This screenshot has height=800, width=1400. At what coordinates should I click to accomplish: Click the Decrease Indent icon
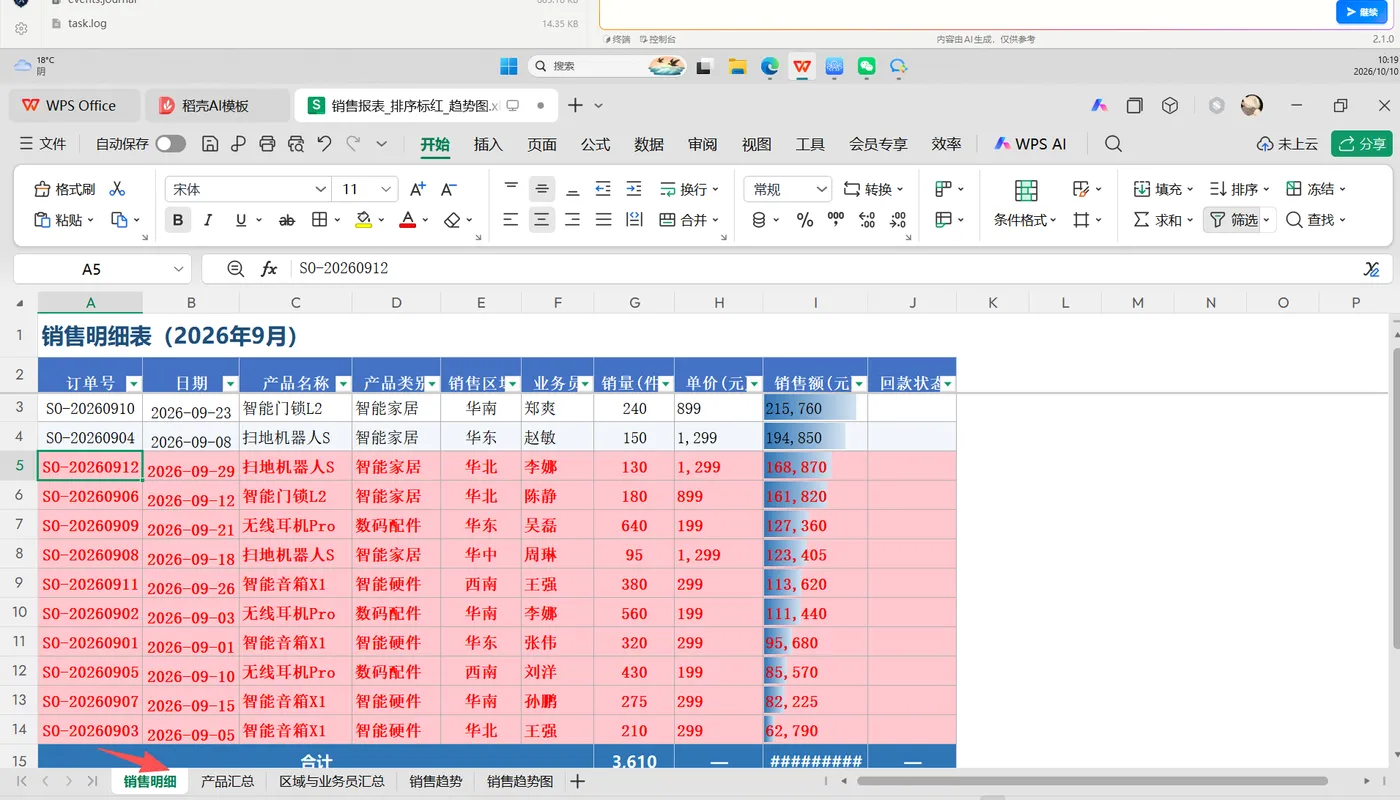coord(603,189)
